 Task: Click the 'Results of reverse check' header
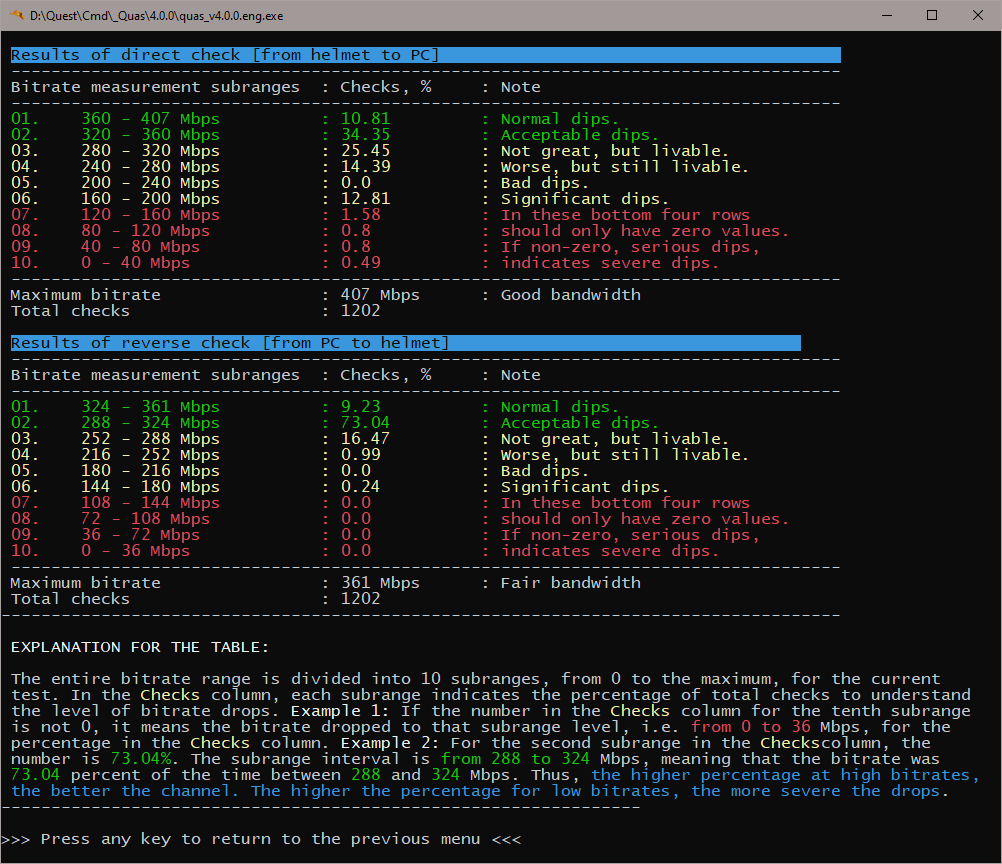406,343
